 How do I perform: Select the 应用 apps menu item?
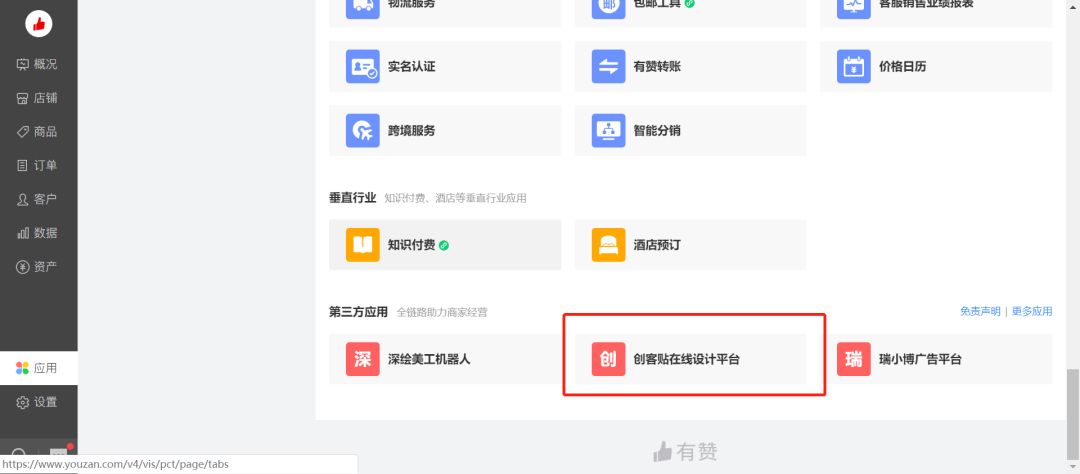(39, 368)
